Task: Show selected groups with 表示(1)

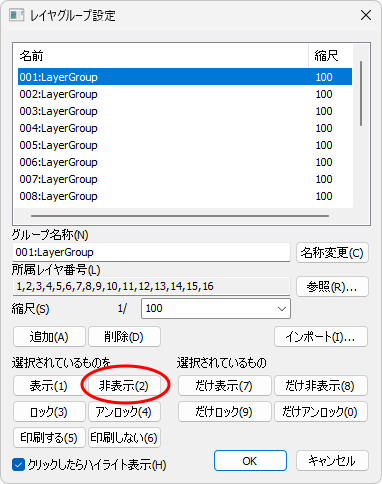Action: (49, 386)
